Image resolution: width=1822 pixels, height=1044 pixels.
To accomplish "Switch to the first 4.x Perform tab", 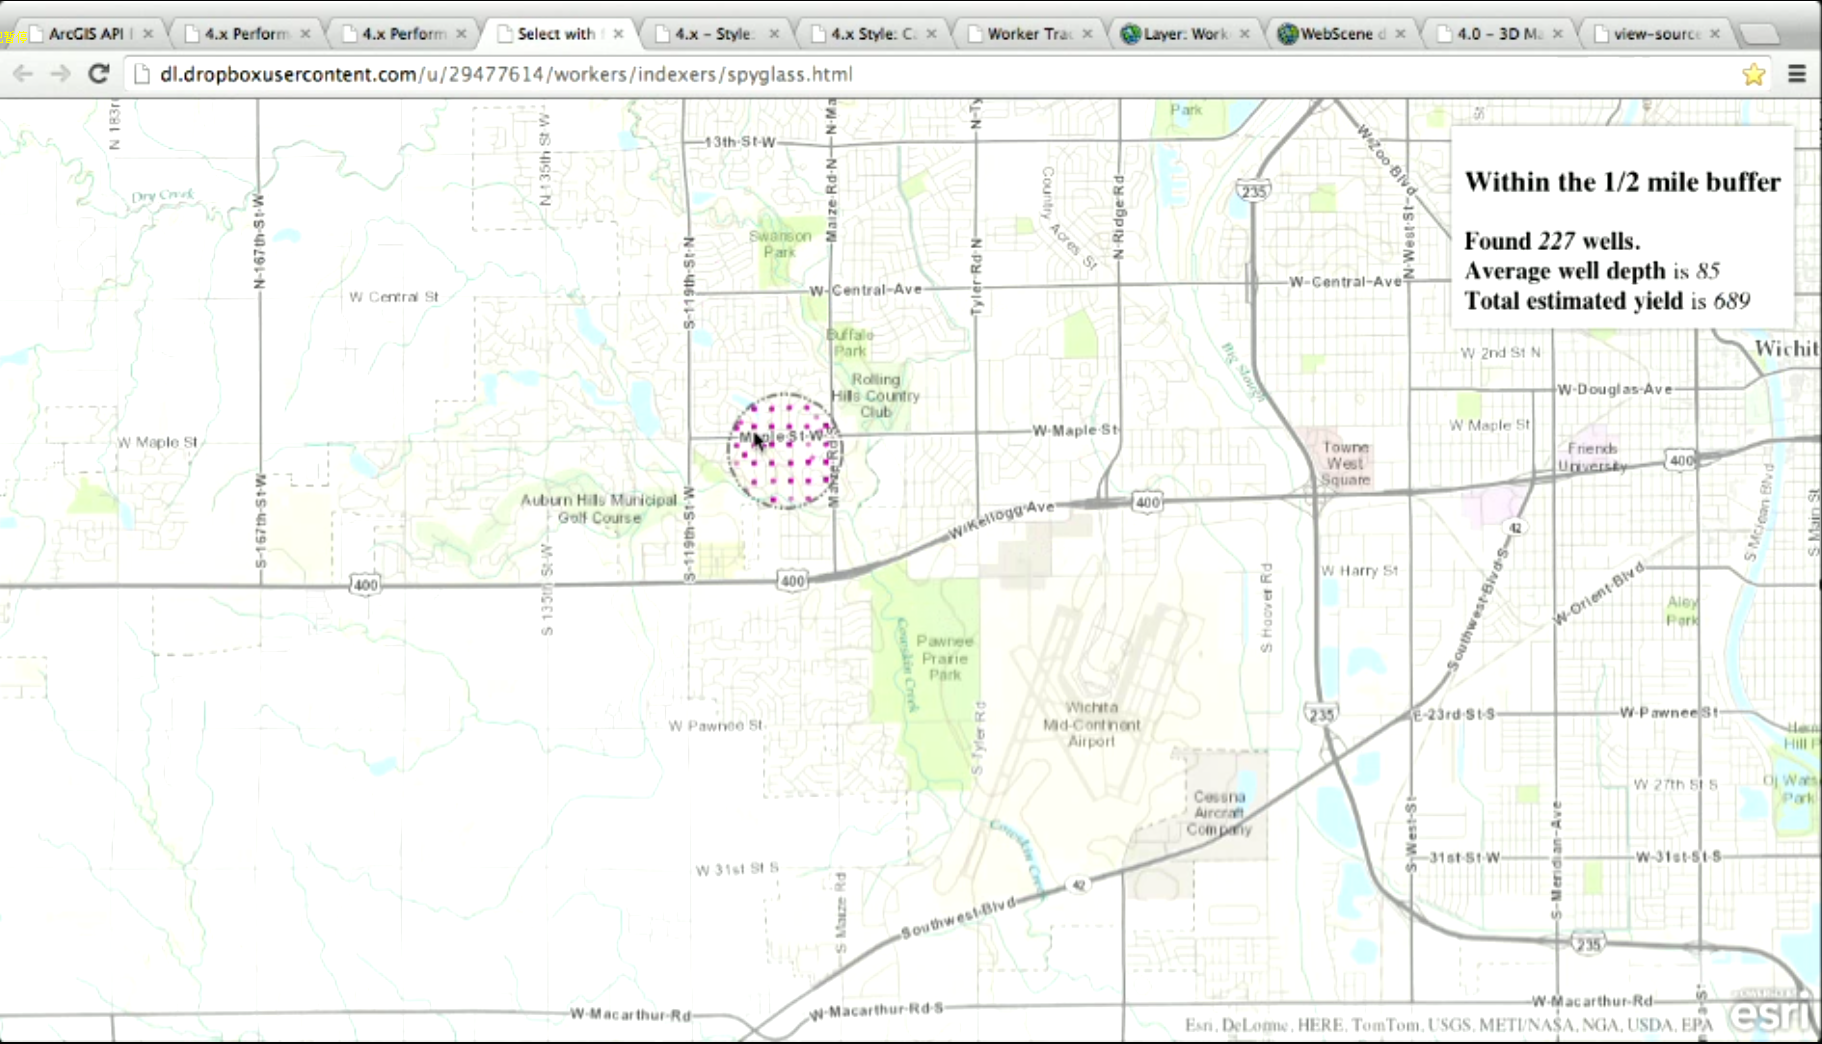I will [246, 33].
